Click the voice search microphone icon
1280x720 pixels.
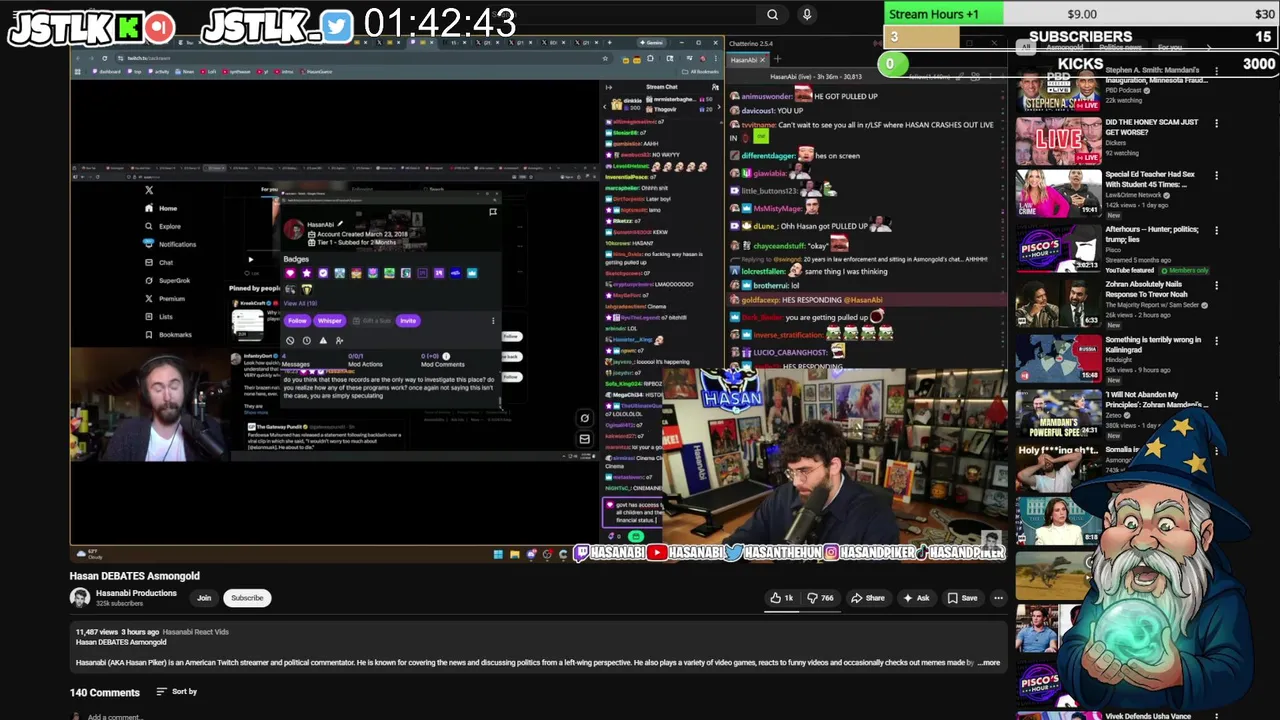[x=806, y=14]
